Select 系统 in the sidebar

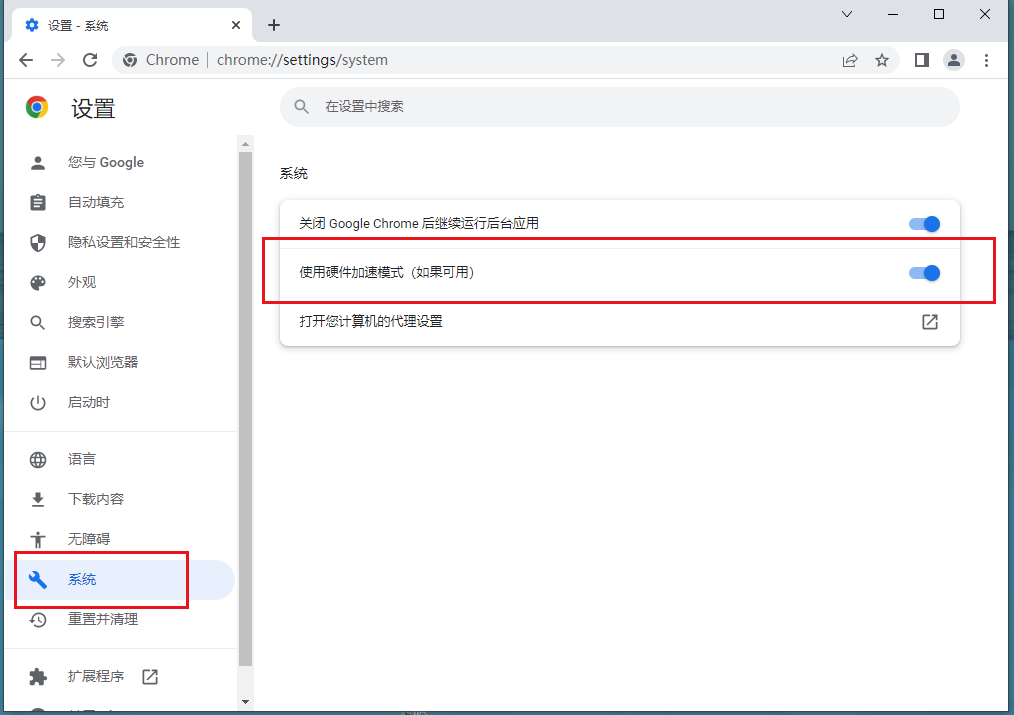(121, 580)
